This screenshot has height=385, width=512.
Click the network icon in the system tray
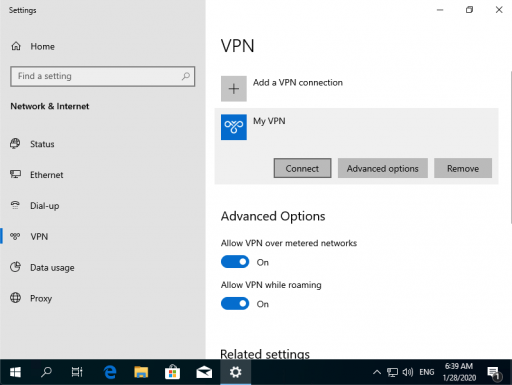coord(392,372)
